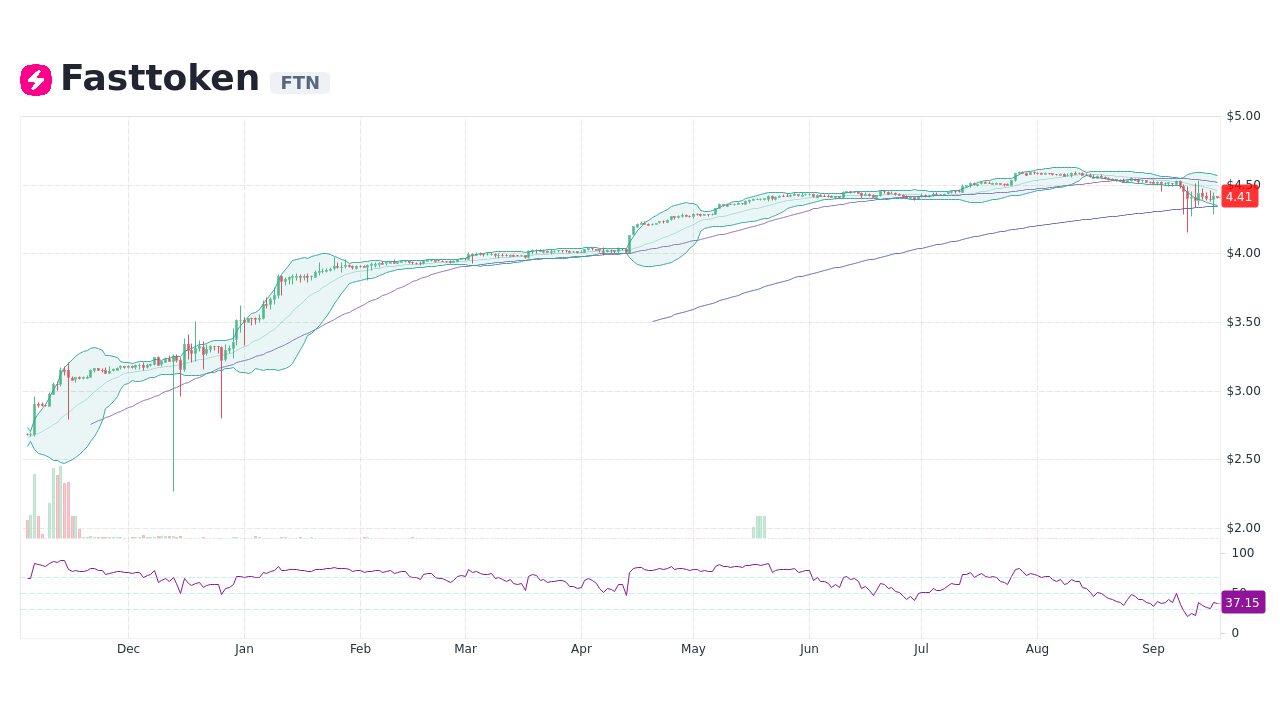
Task: Click the Fasttoken title text
Action: [160, 77]
